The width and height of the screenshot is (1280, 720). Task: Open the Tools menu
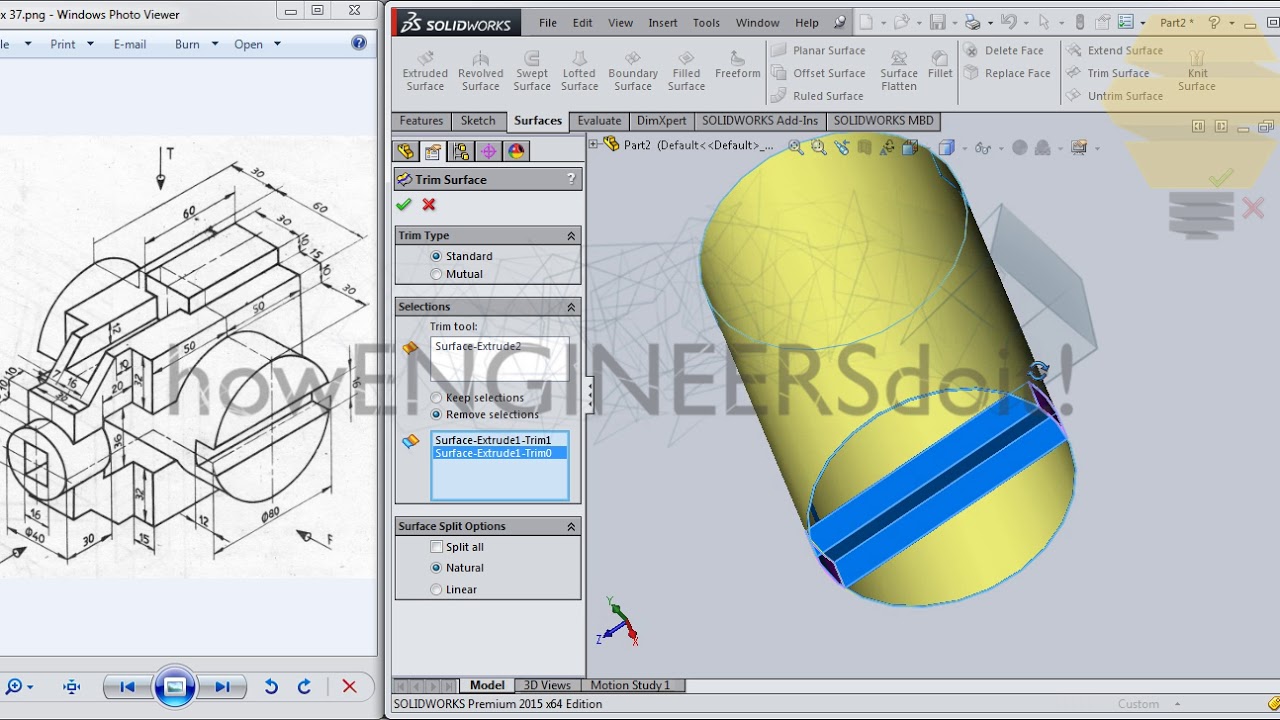[706, 23]
